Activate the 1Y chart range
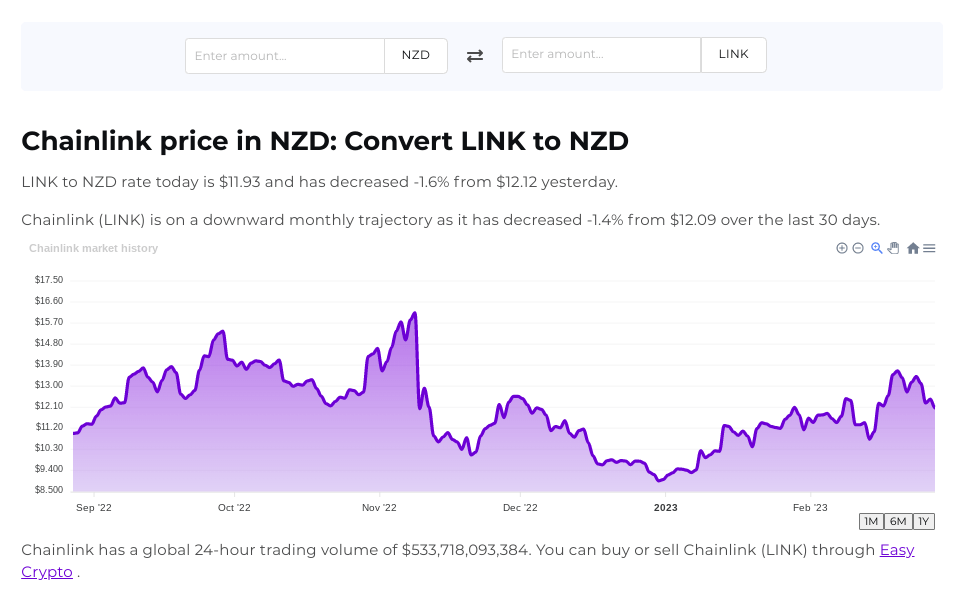The image size is (975, 602). click(922, 521)
